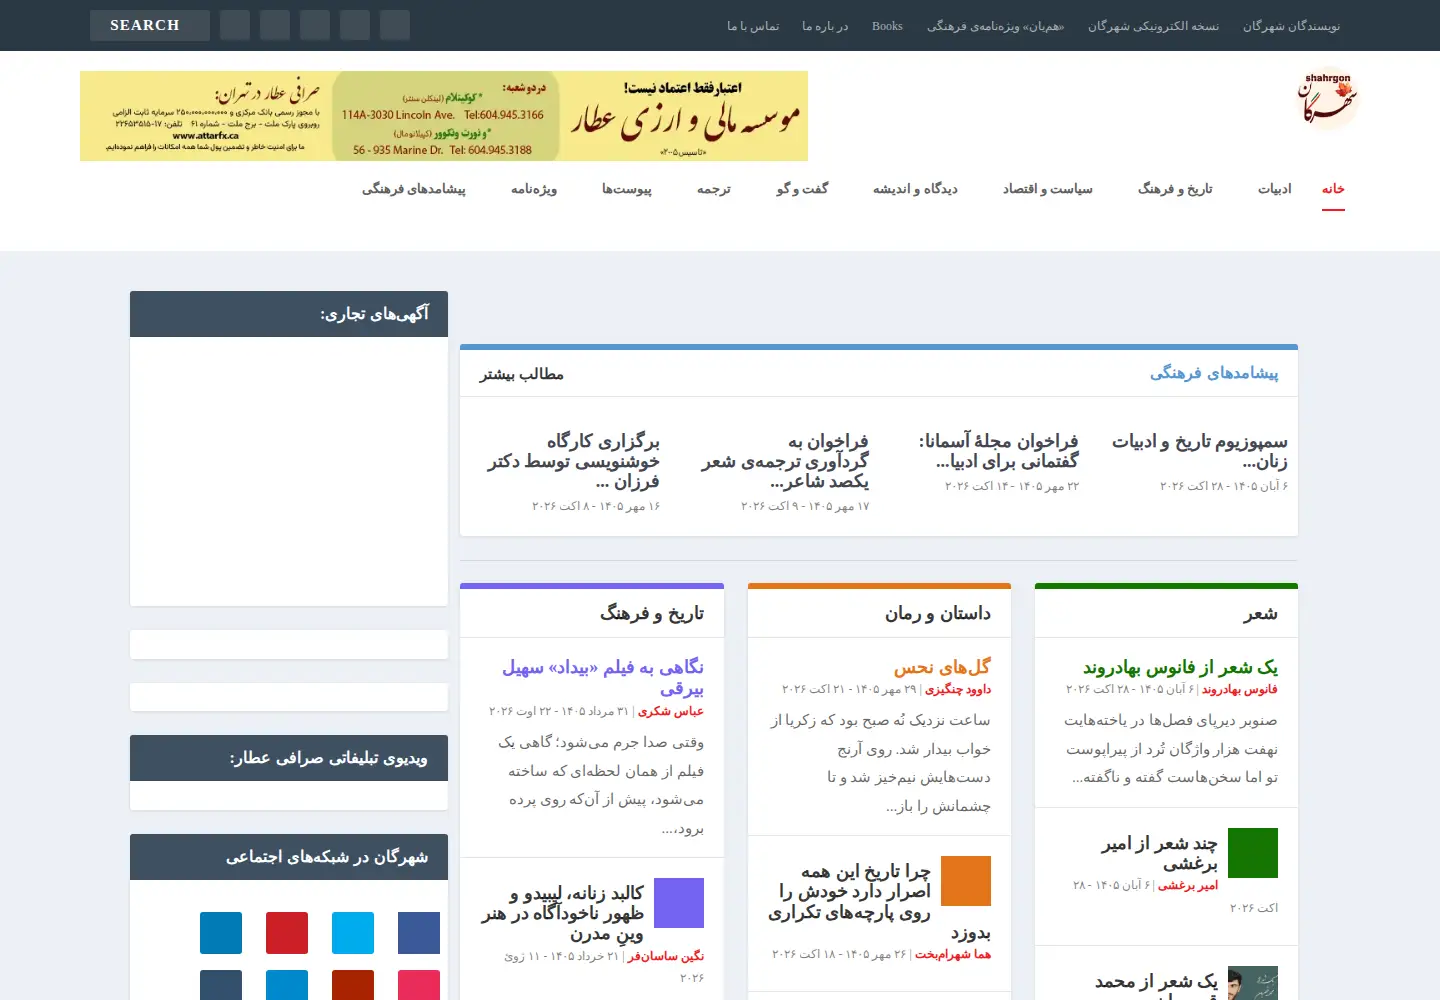Open چند شعر از امیر برغشی title
The image size is (1440, 1000).
1159,853
